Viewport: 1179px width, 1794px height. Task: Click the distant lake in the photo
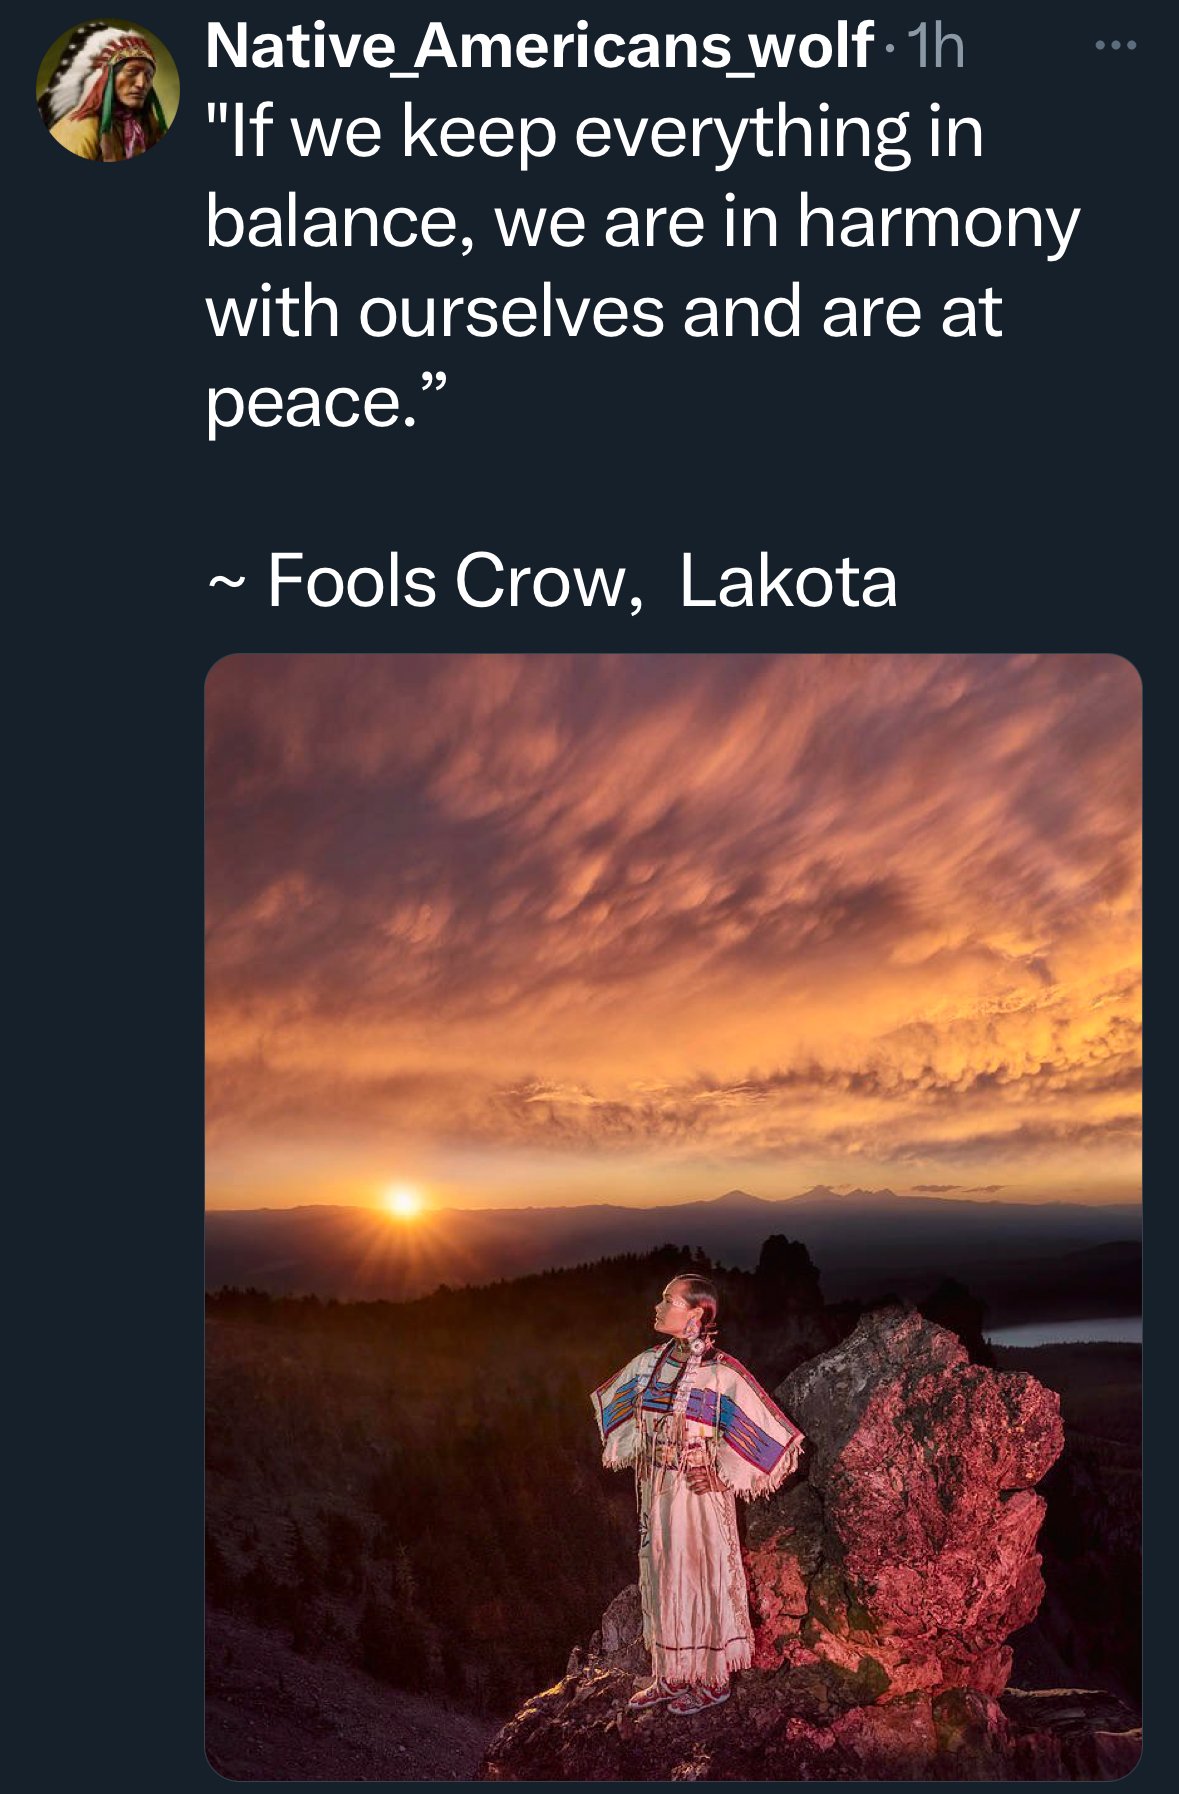pyautogui.click(x=1062, y=1331)
